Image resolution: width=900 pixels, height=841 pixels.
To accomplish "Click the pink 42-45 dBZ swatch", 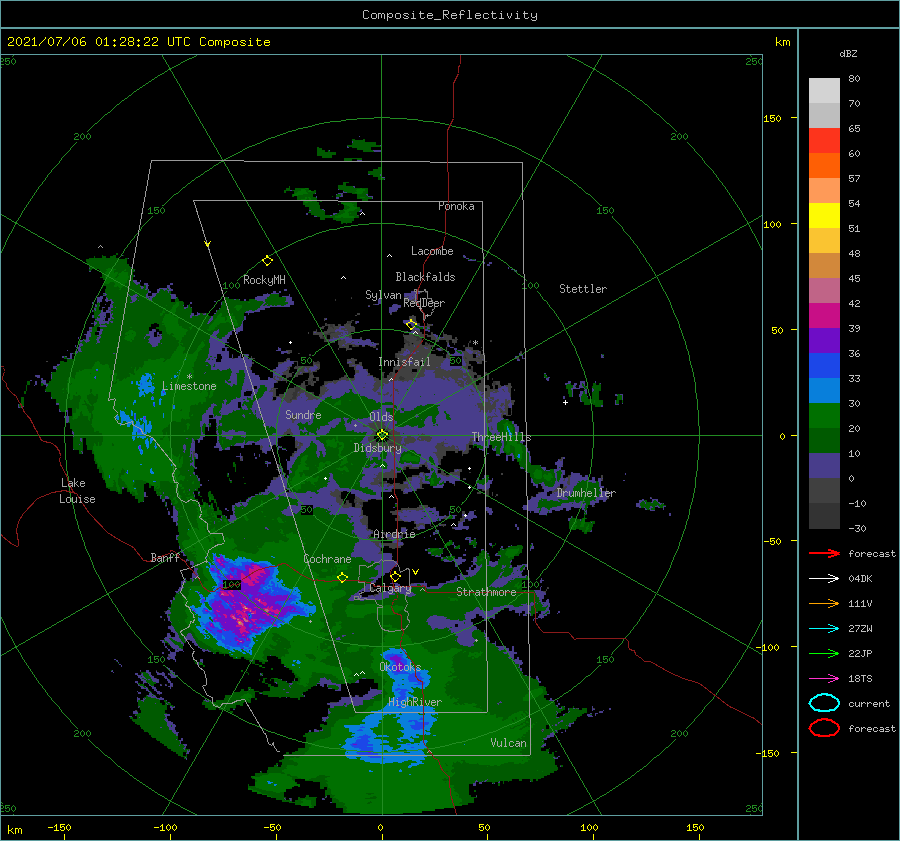I will [x=824, y=291].
